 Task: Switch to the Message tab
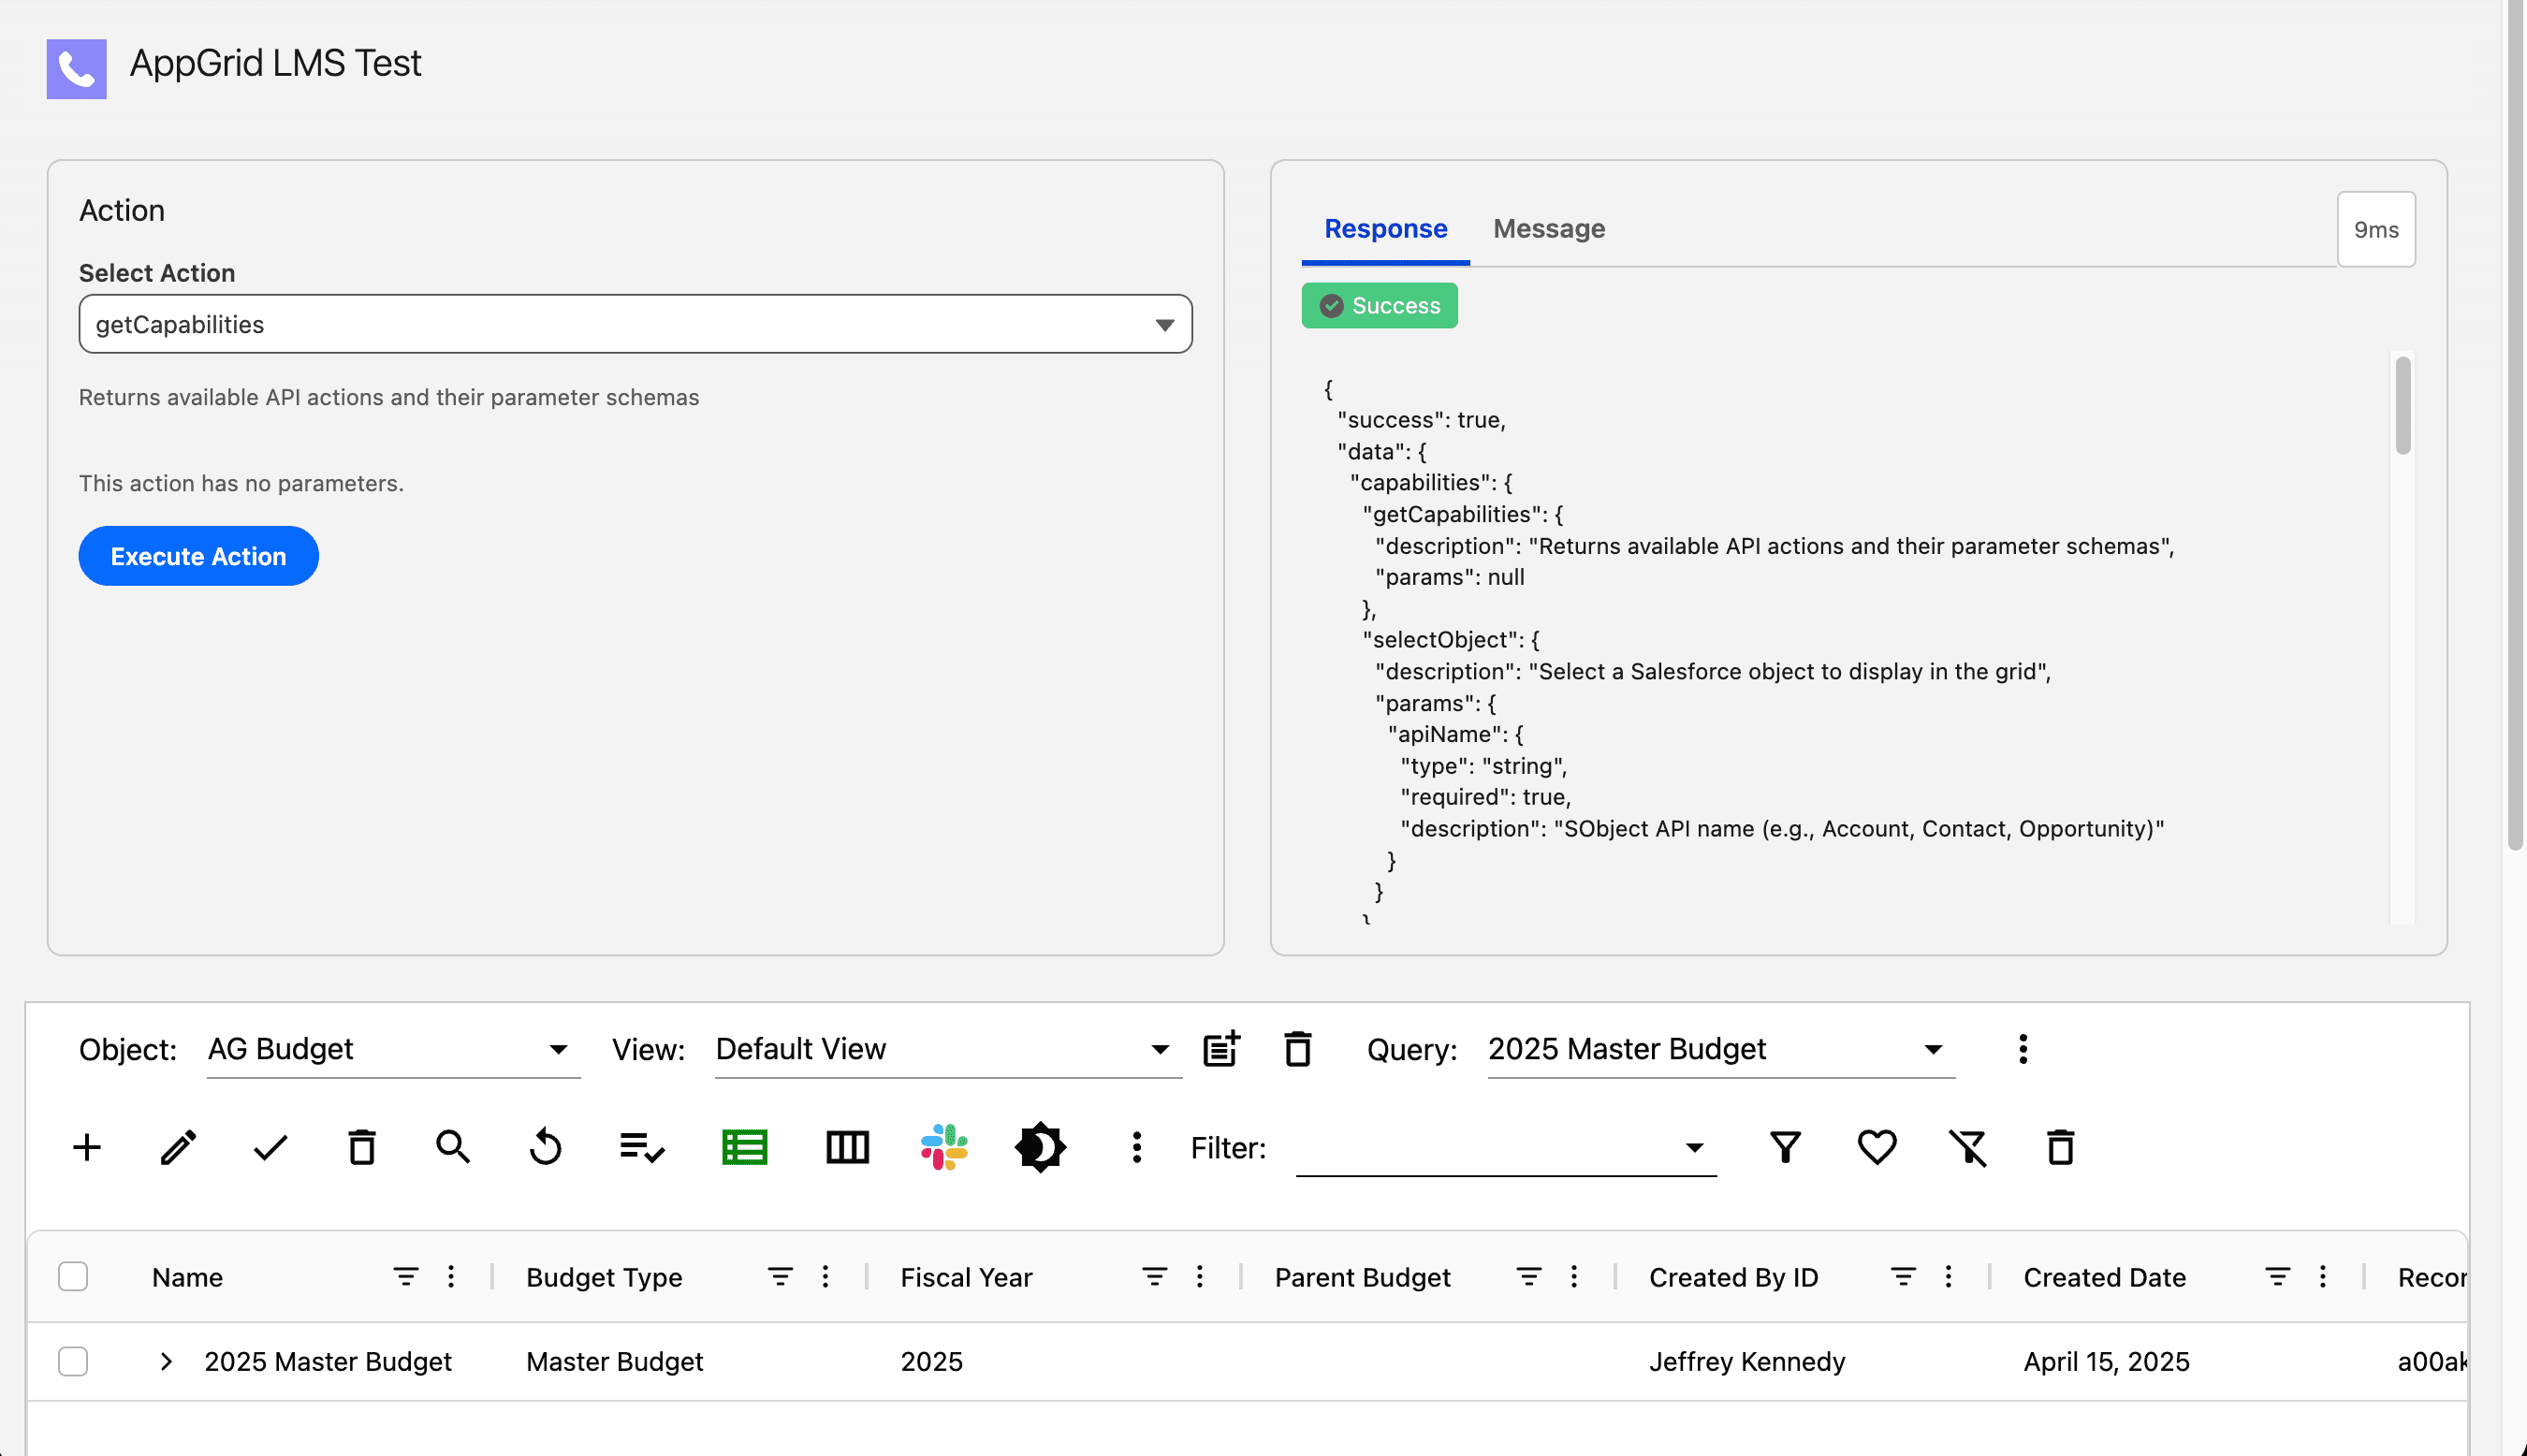point(1548,229)
